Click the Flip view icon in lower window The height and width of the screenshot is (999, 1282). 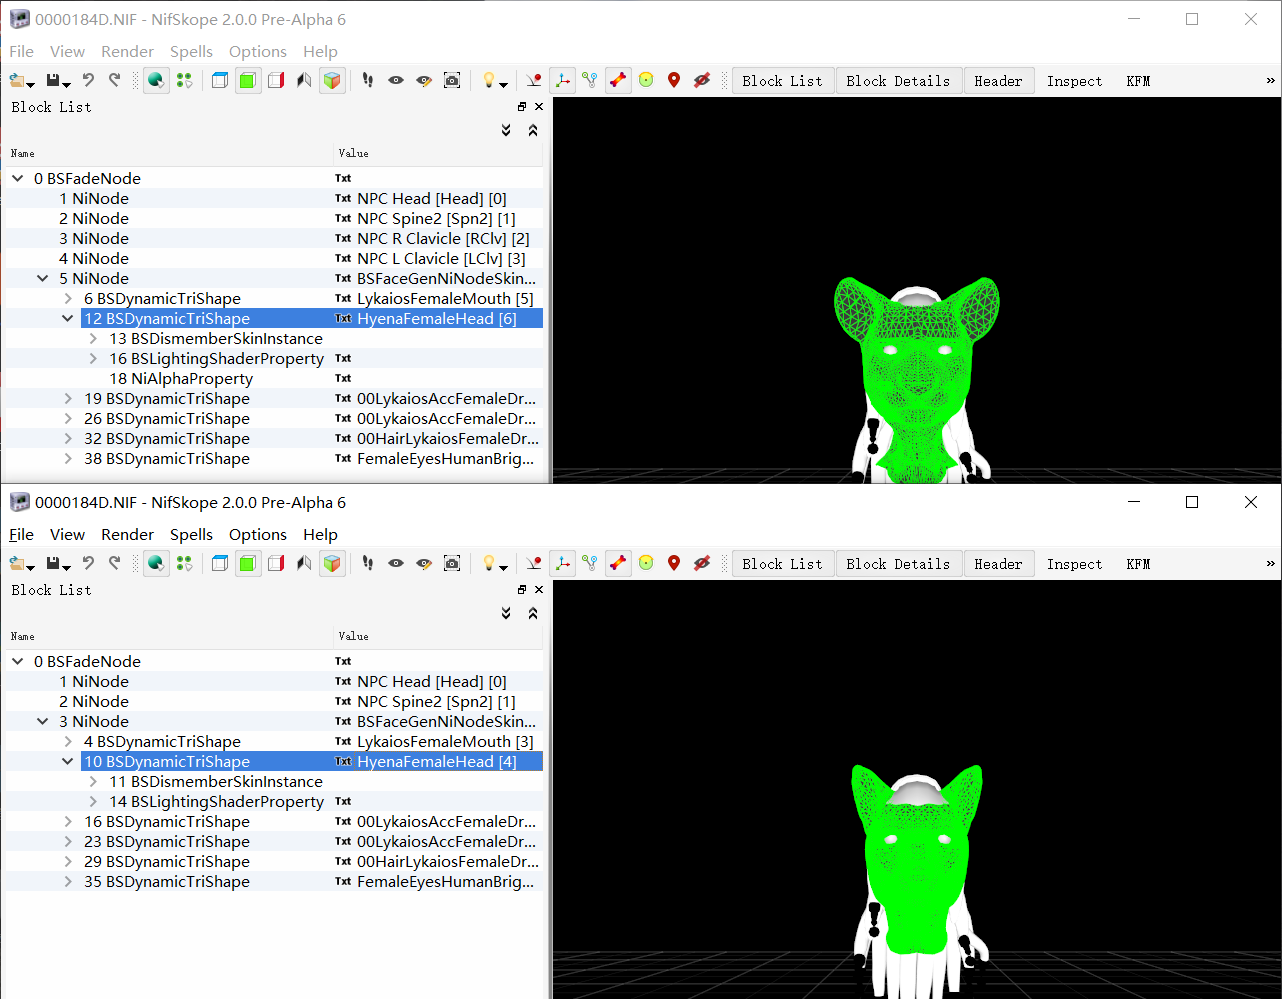point(304,564)
